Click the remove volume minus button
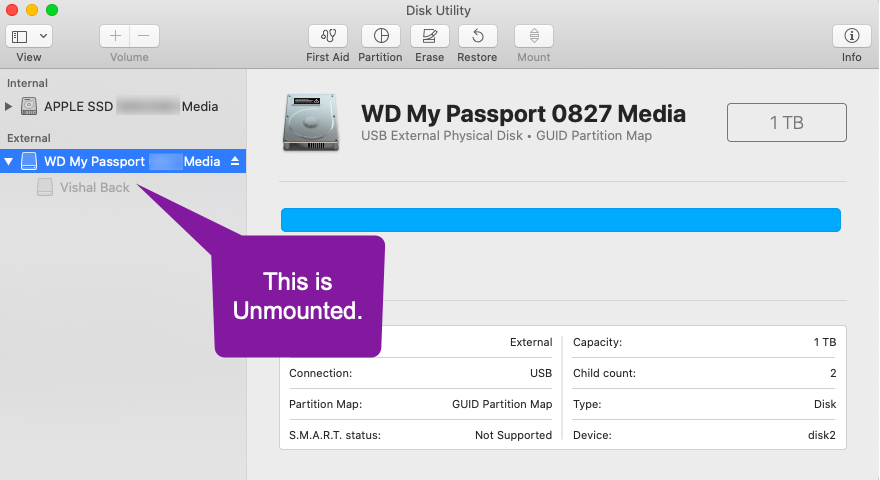The height and width of the screenshot is (480, 880). pyautogui.click(x=144, y=36)
